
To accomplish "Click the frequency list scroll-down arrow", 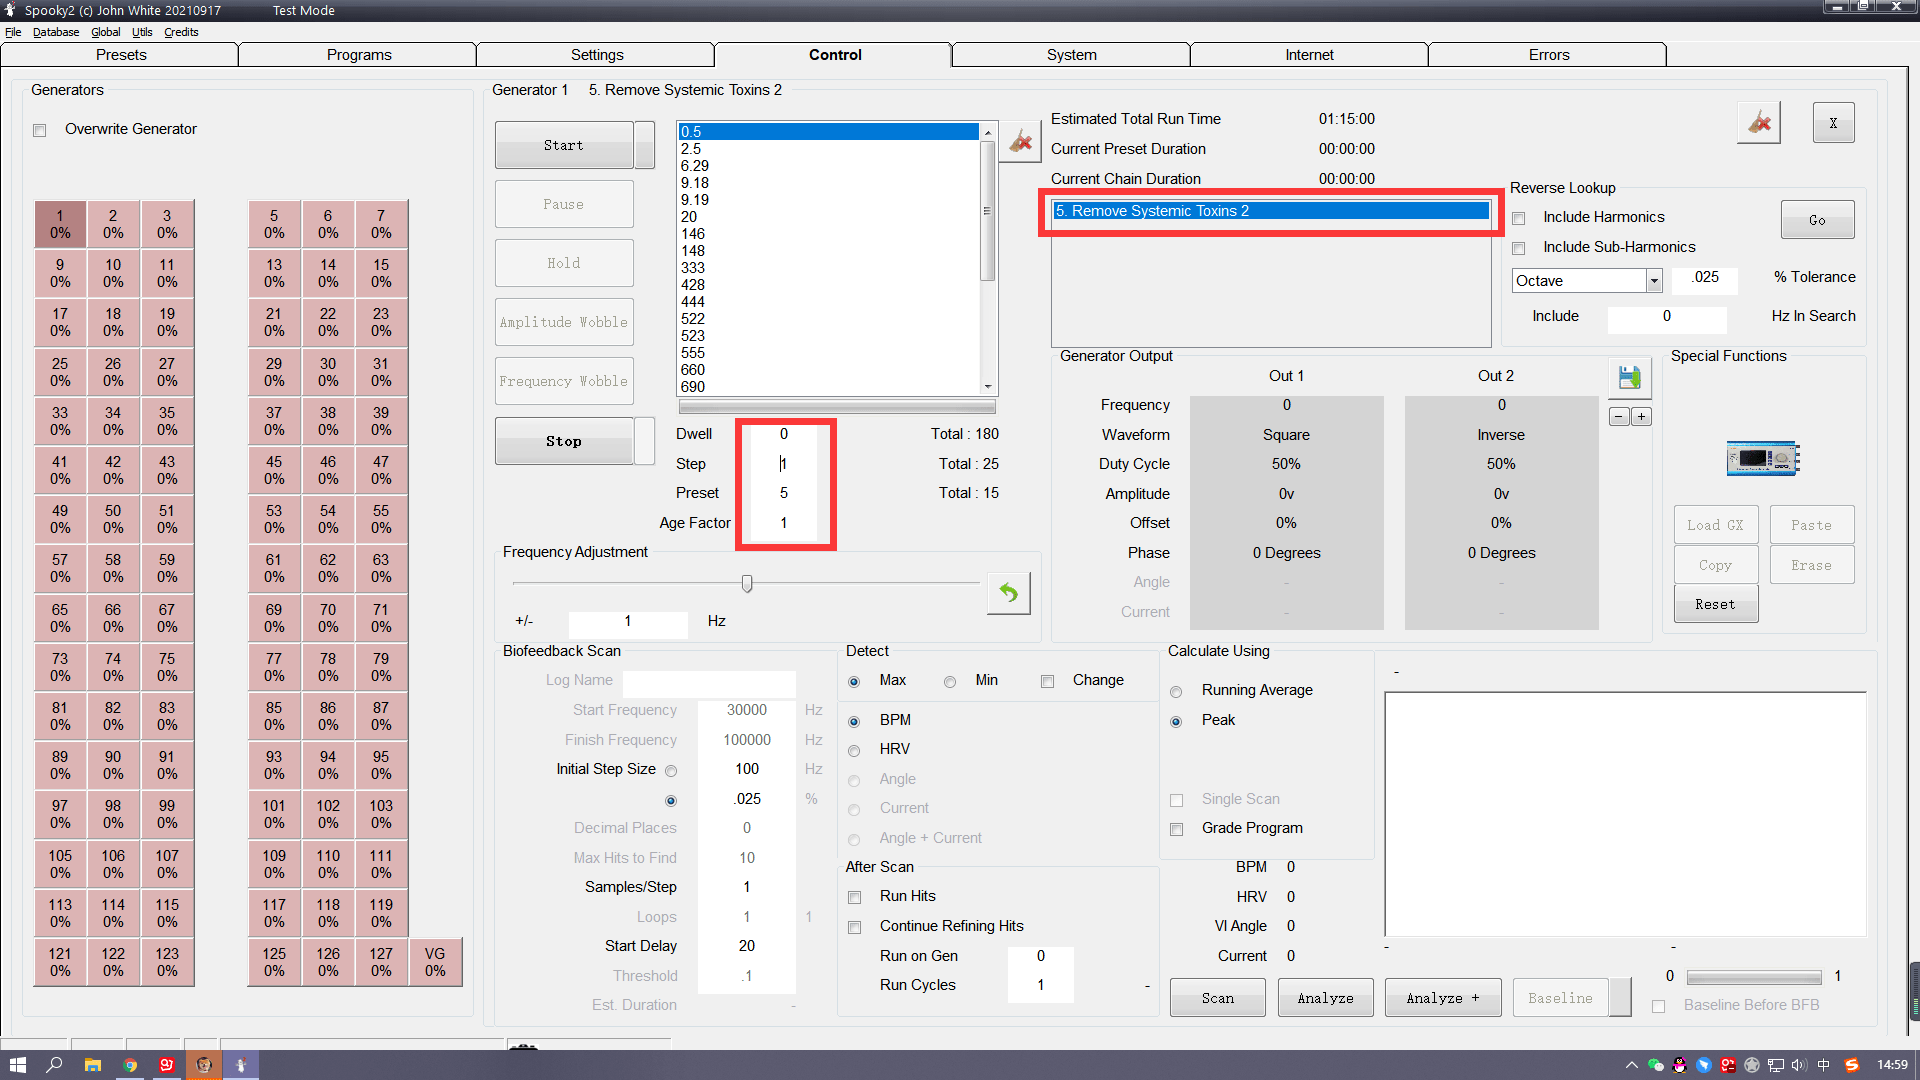I will (988, 387).
